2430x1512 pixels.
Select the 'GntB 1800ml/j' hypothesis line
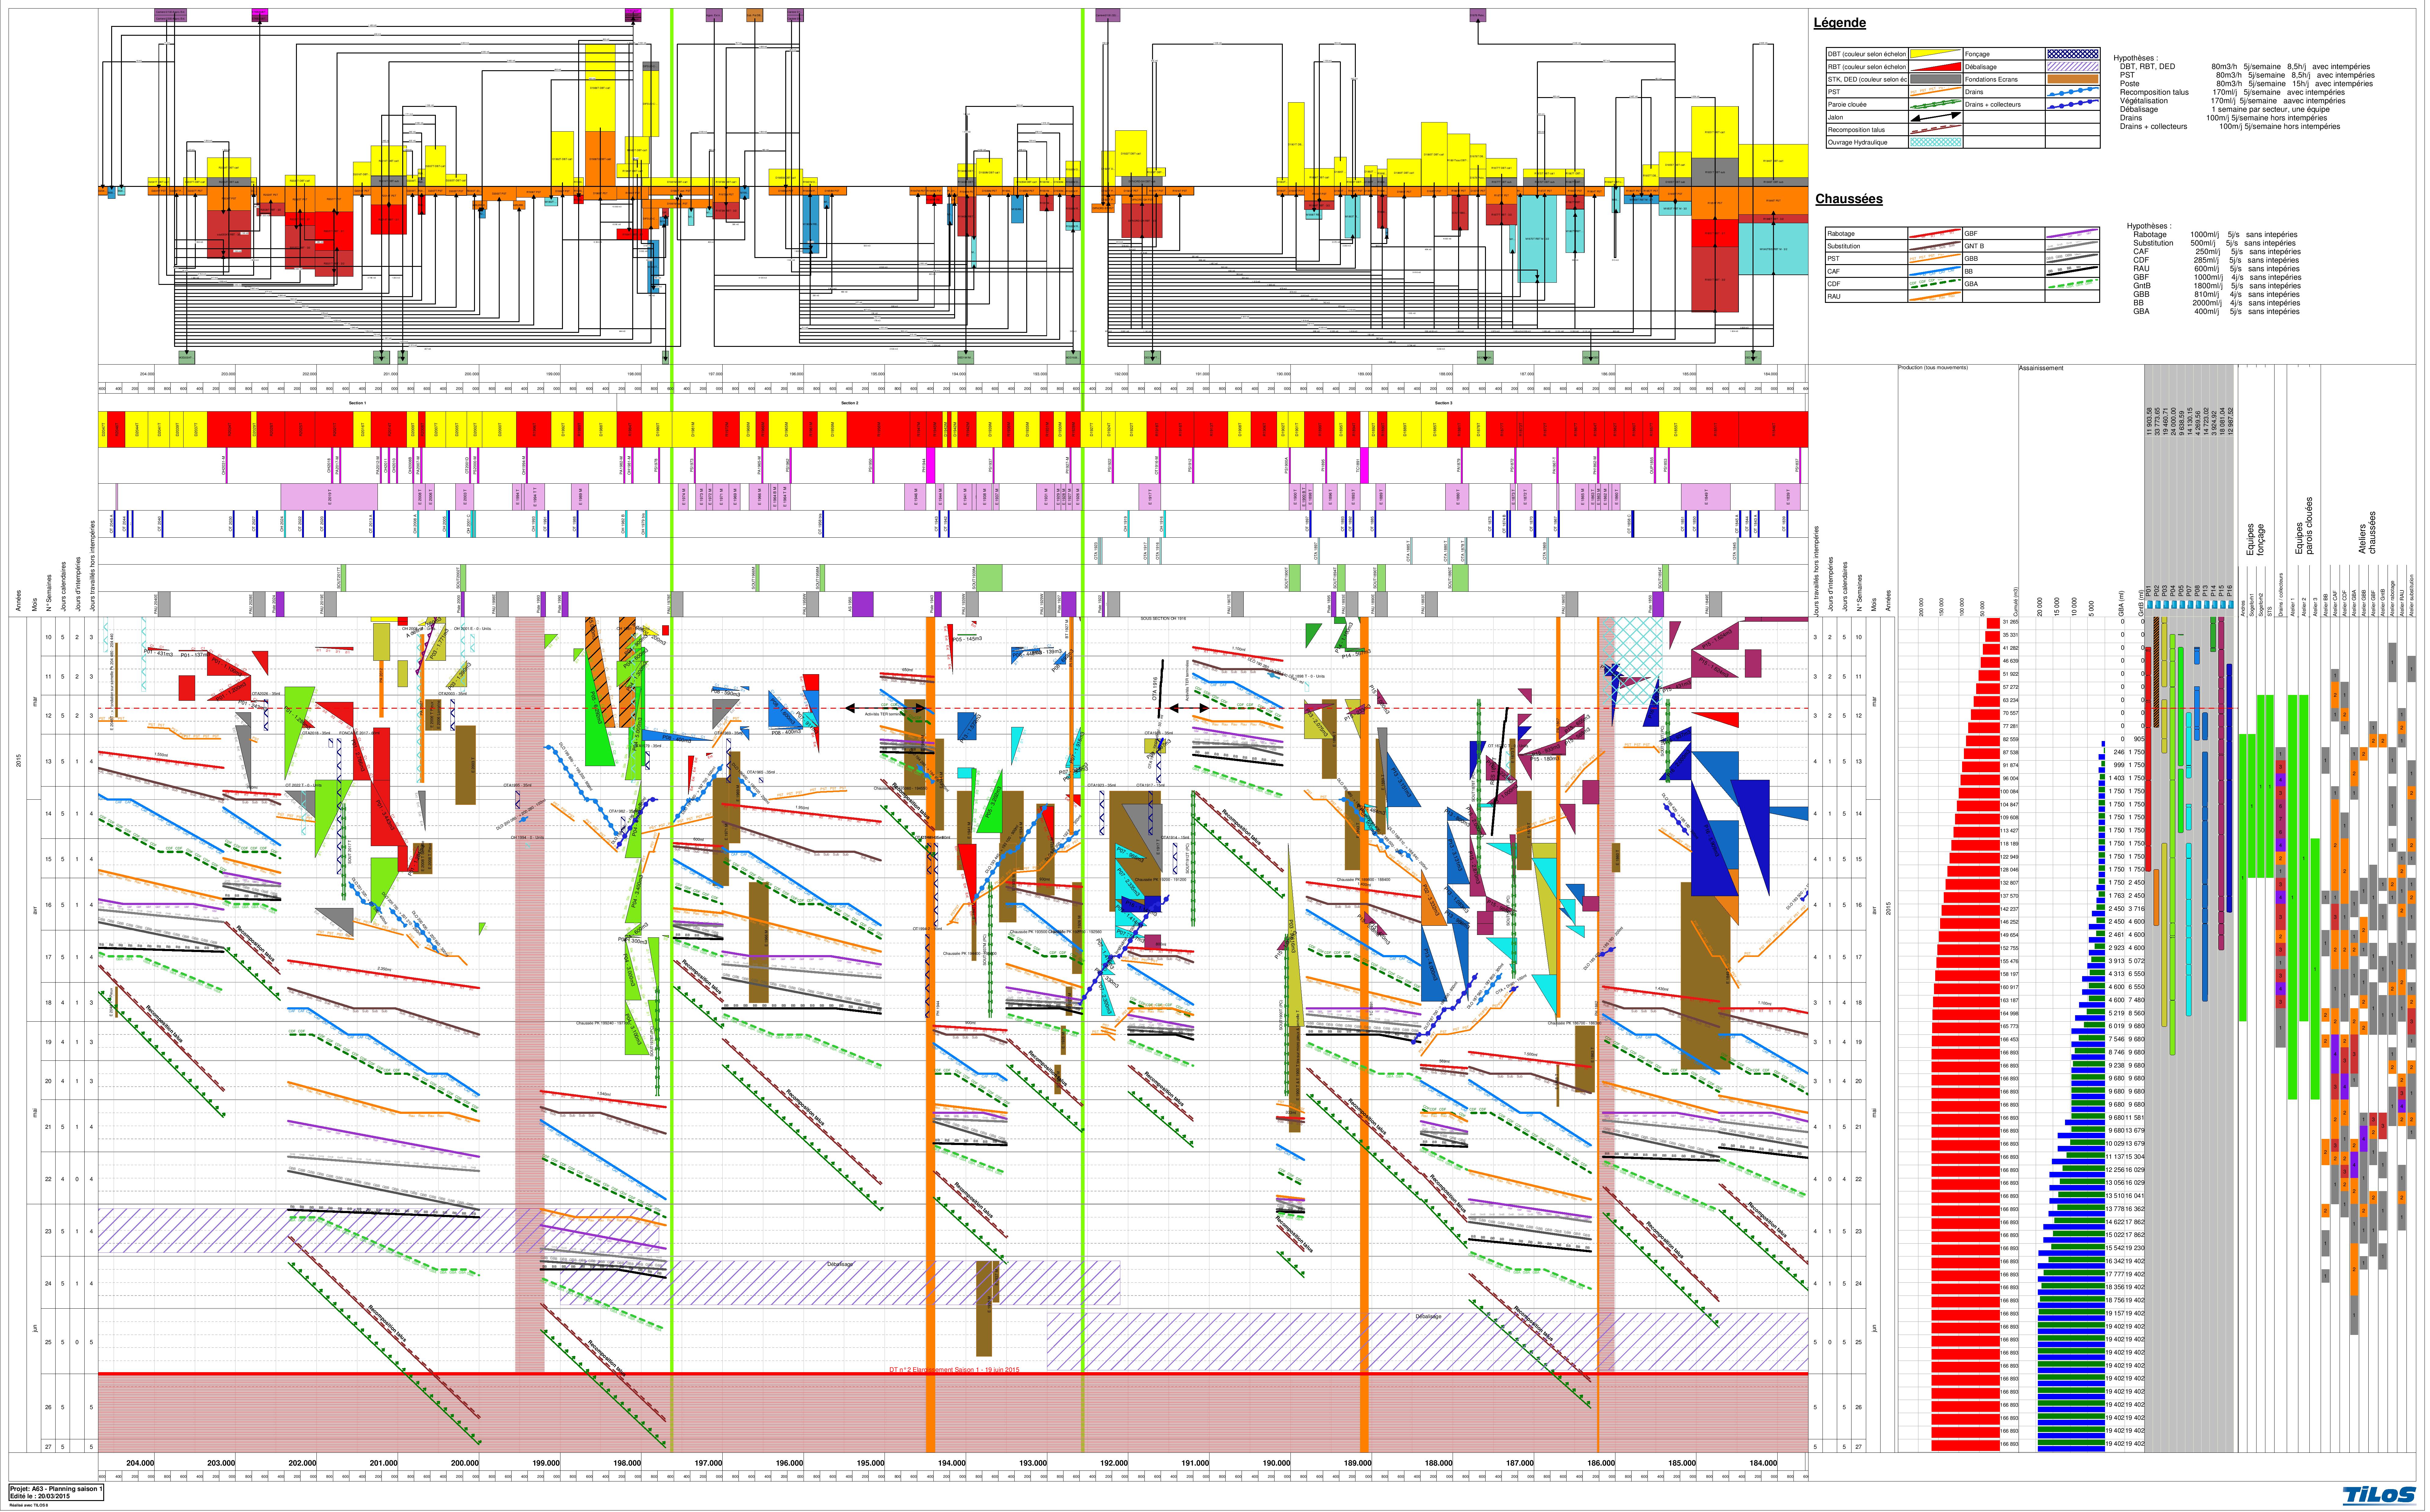click(x=2217, y=286)
